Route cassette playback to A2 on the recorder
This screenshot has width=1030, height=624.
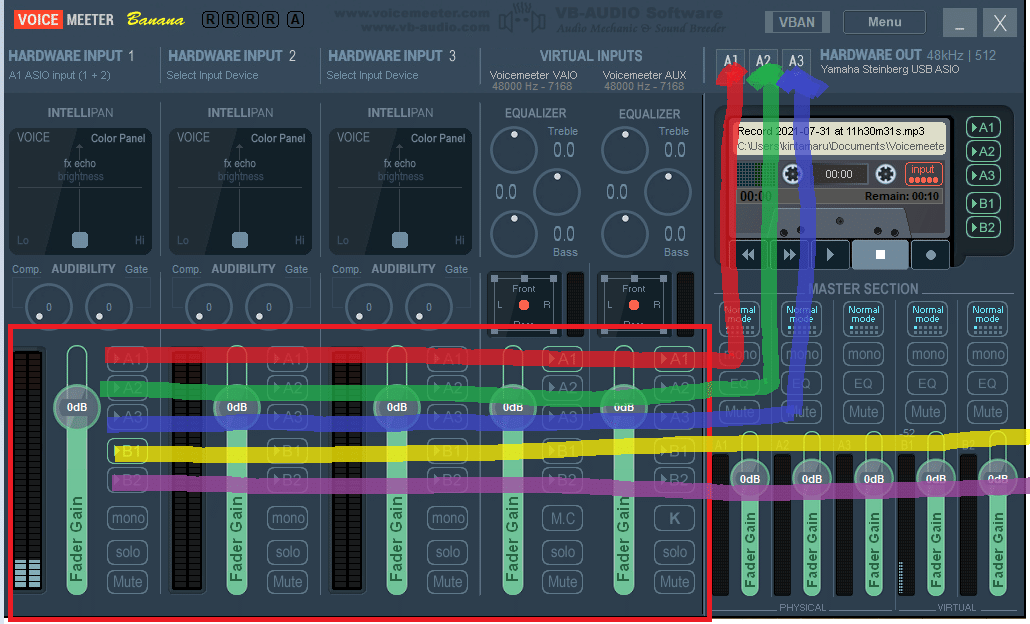click(x=983, y=152)
